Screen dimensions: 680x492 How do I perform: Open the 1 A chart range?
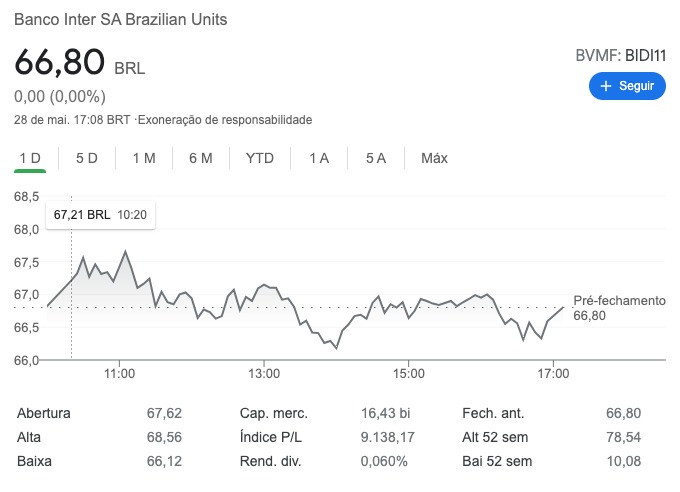click(x=319, y=158)
